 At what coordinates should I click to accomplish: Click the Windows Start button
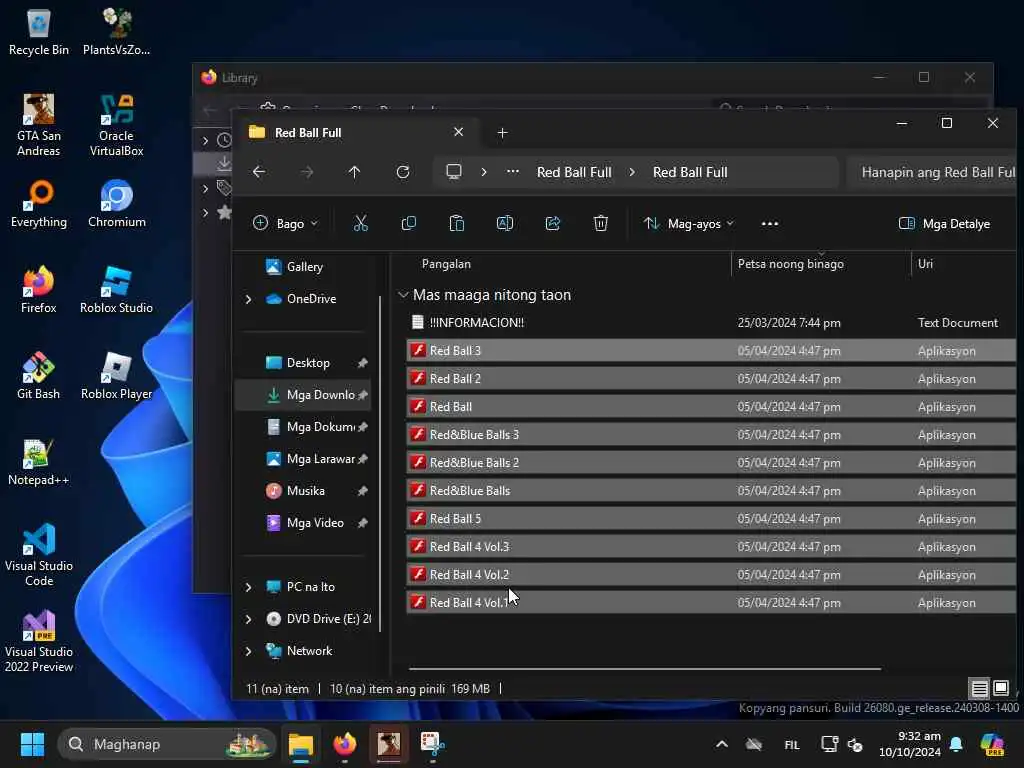click(32, 744)
